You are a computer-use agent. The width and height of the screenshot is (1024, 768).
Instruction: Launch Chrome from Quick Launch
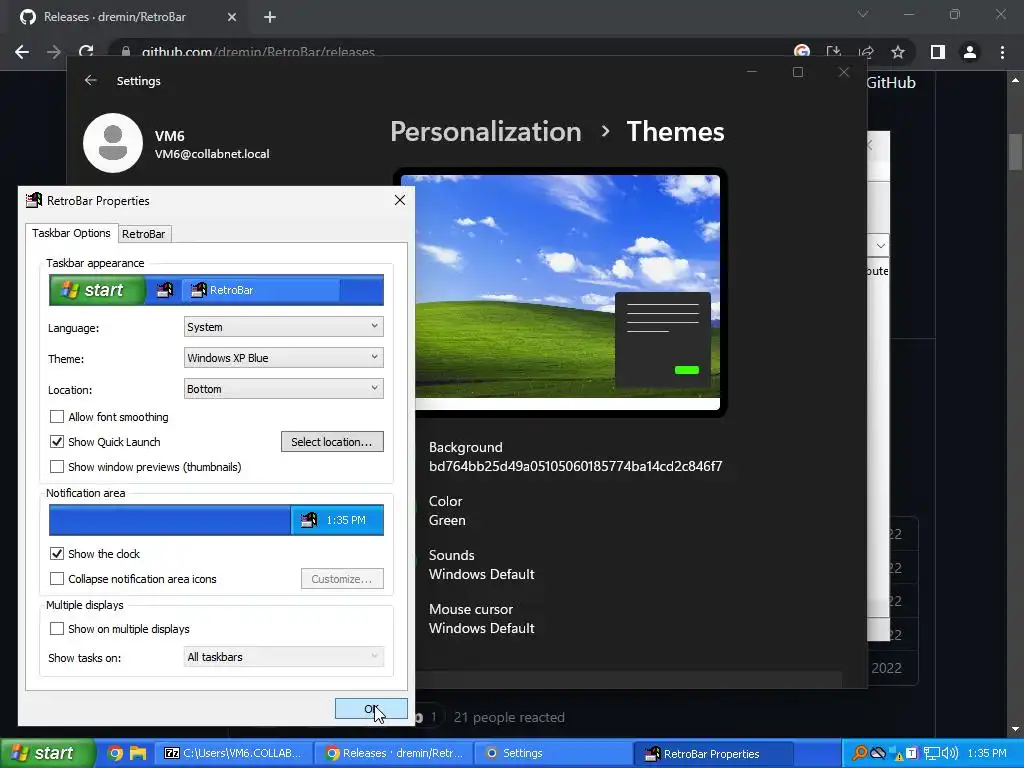[x=115, y=754]
